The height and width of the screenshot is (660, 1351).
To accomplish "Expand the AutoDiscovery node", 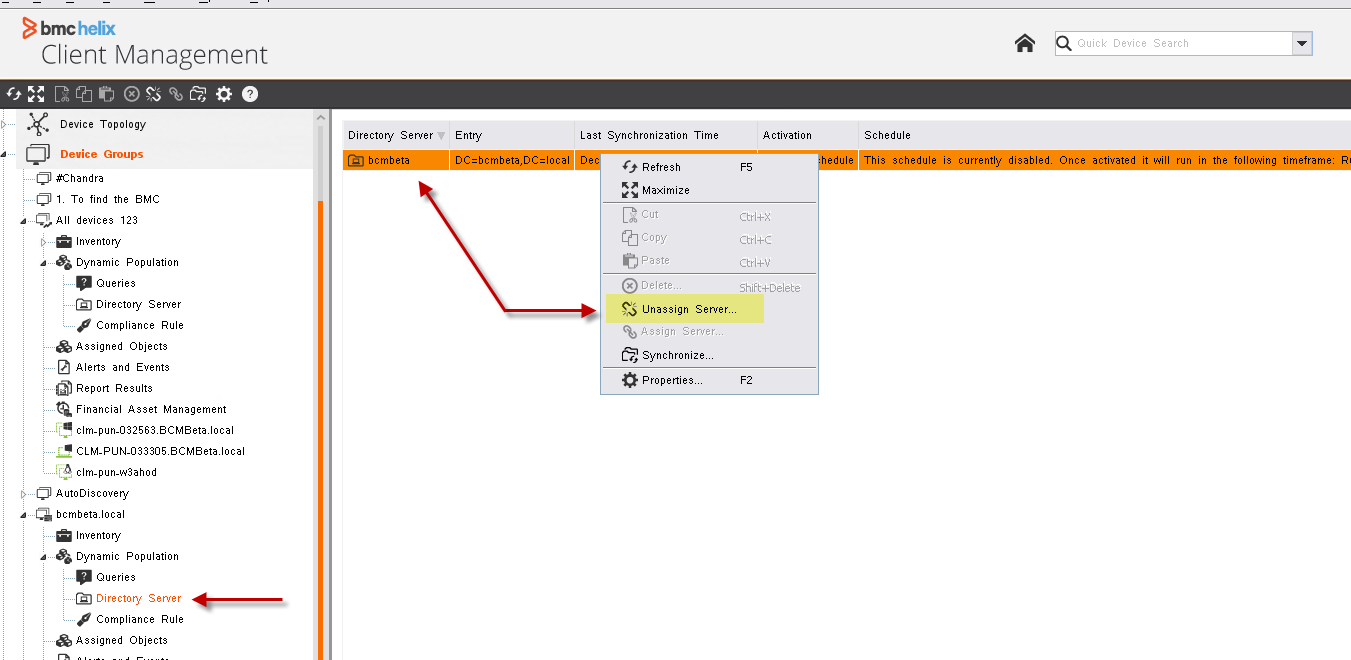I will [24, 493].
